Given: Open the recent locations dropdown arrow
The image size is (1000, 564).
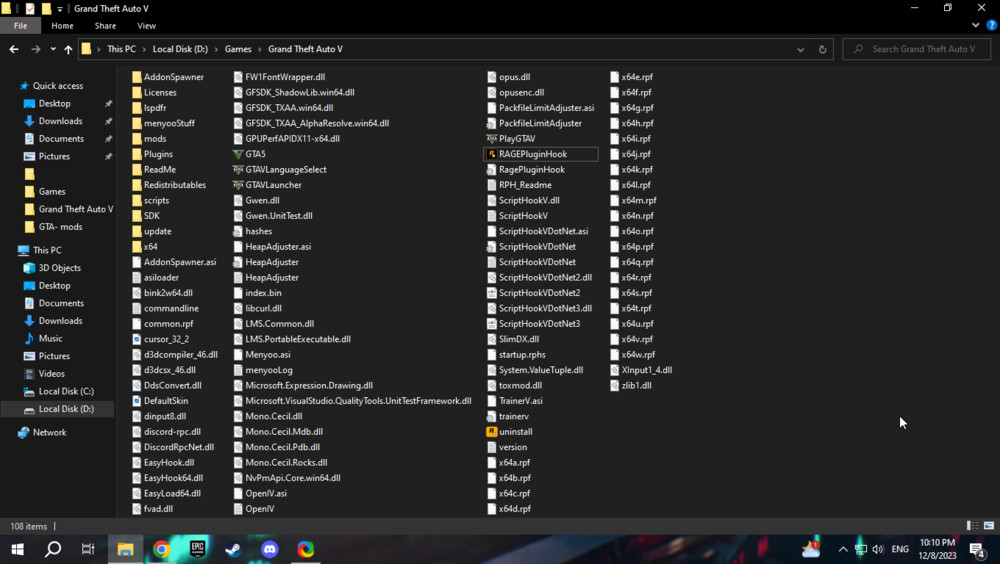Looking at the screenshot, I should click(x=53, y=49).
